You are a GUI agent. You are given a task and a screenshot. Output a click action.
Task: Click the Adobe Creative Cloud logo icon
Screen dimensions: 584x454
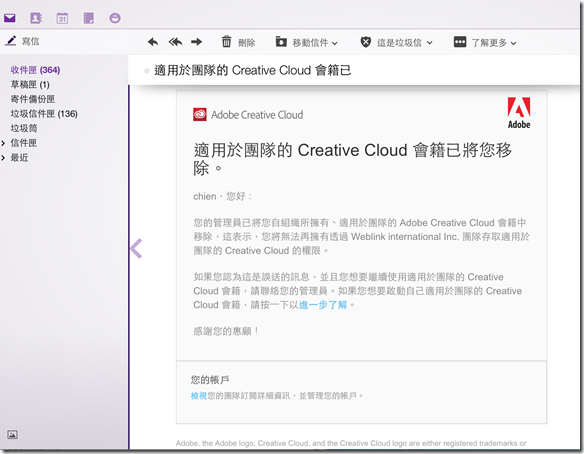200,115
